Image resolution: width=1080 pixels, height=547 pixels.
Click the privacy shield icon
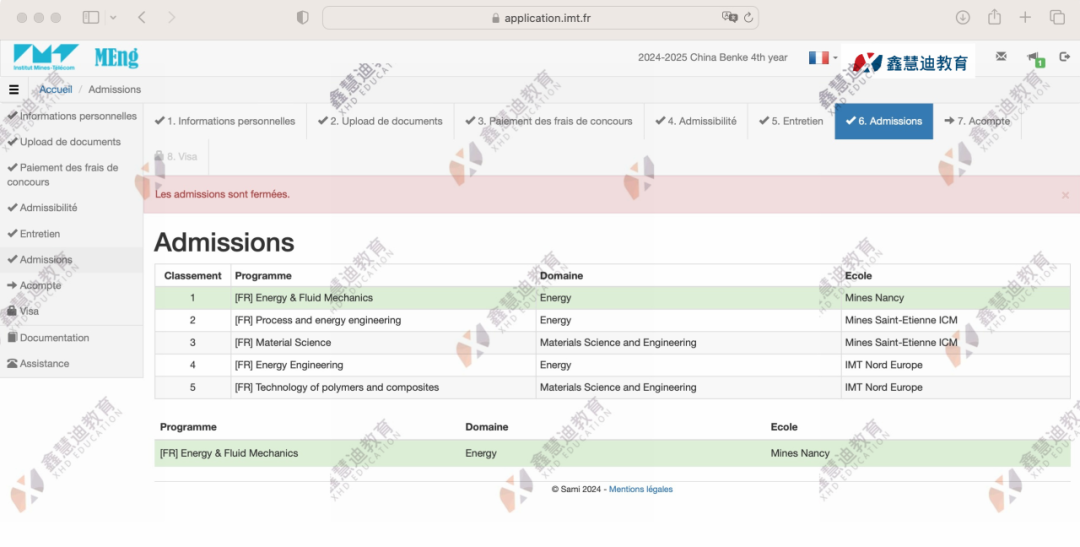coord(302,17)
